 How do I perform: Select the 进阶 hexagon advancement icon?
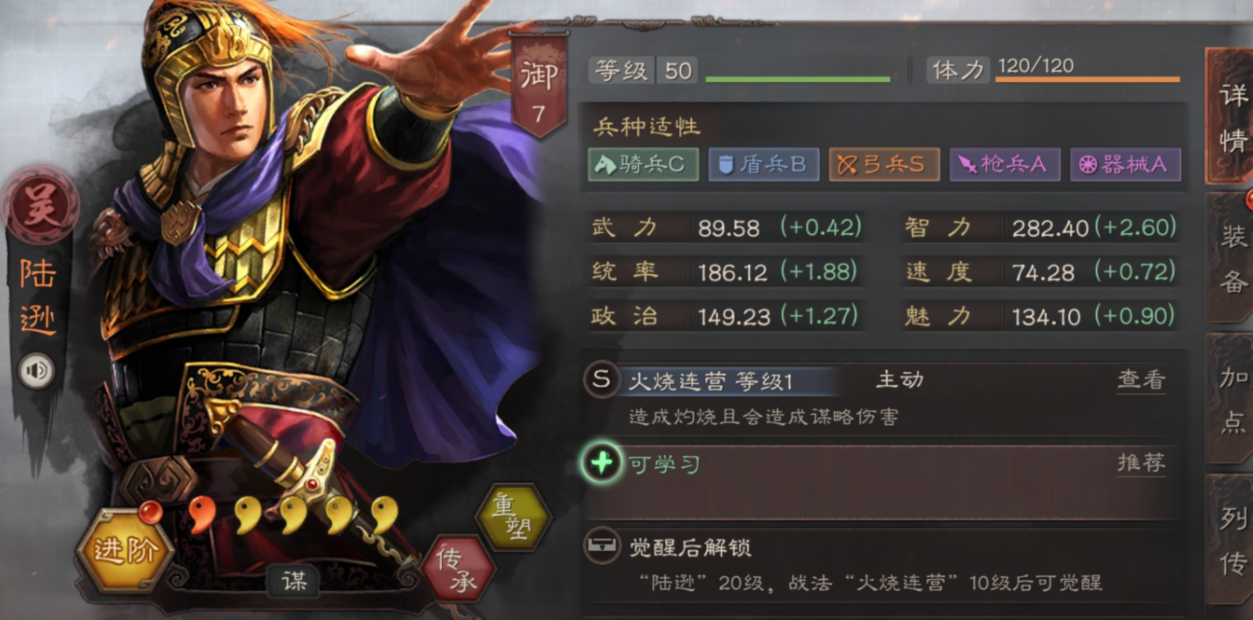[126, 549]
